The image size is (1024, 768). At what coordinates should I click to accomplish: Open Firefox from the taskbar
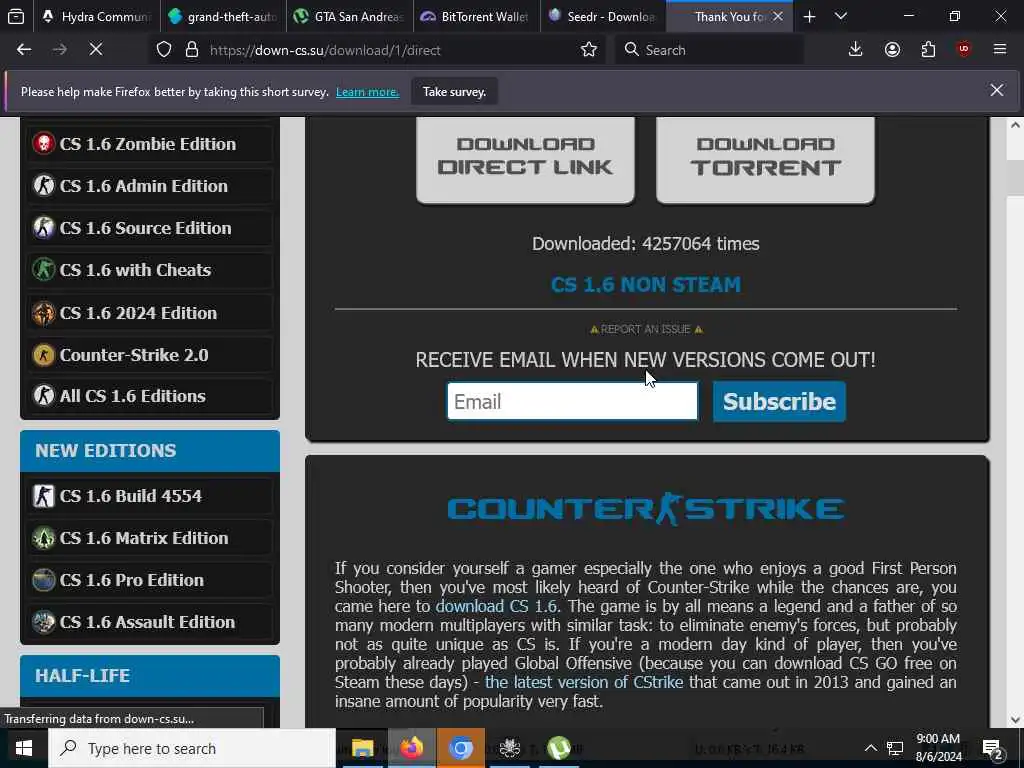411,748
